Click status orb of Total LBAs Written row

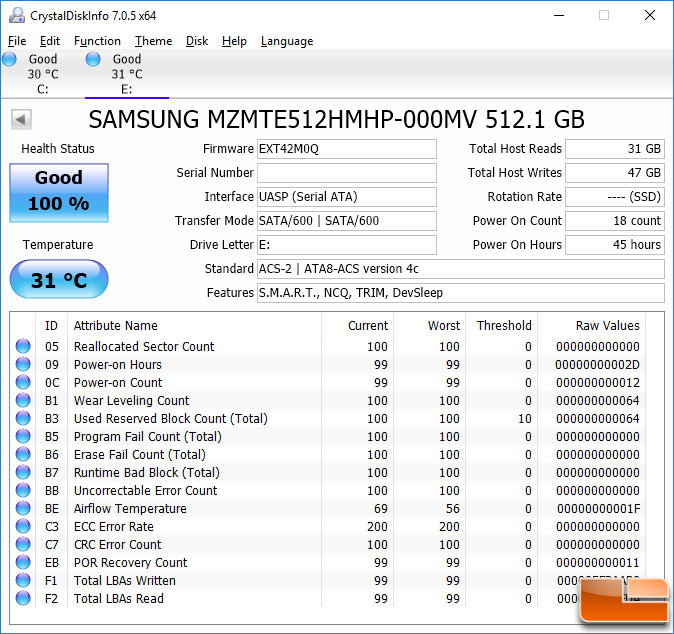coord(23,580)
